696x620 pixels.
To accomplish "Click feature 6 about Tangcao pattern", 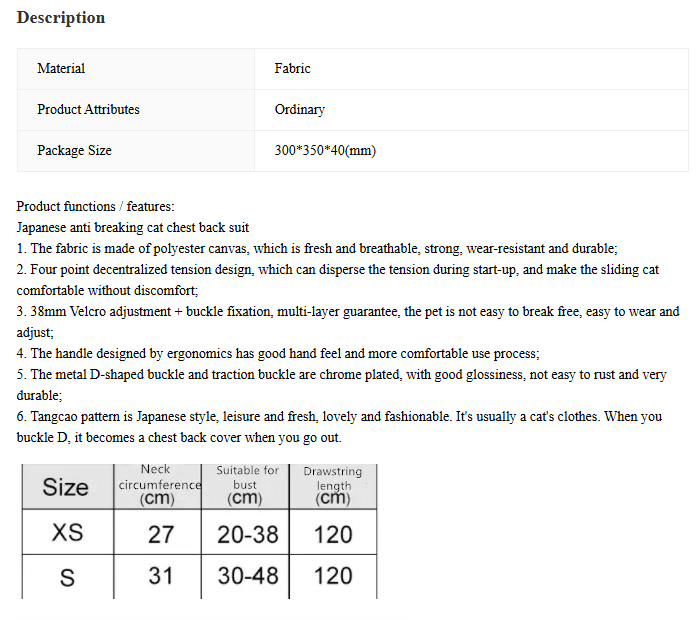I will coord(339,427).
